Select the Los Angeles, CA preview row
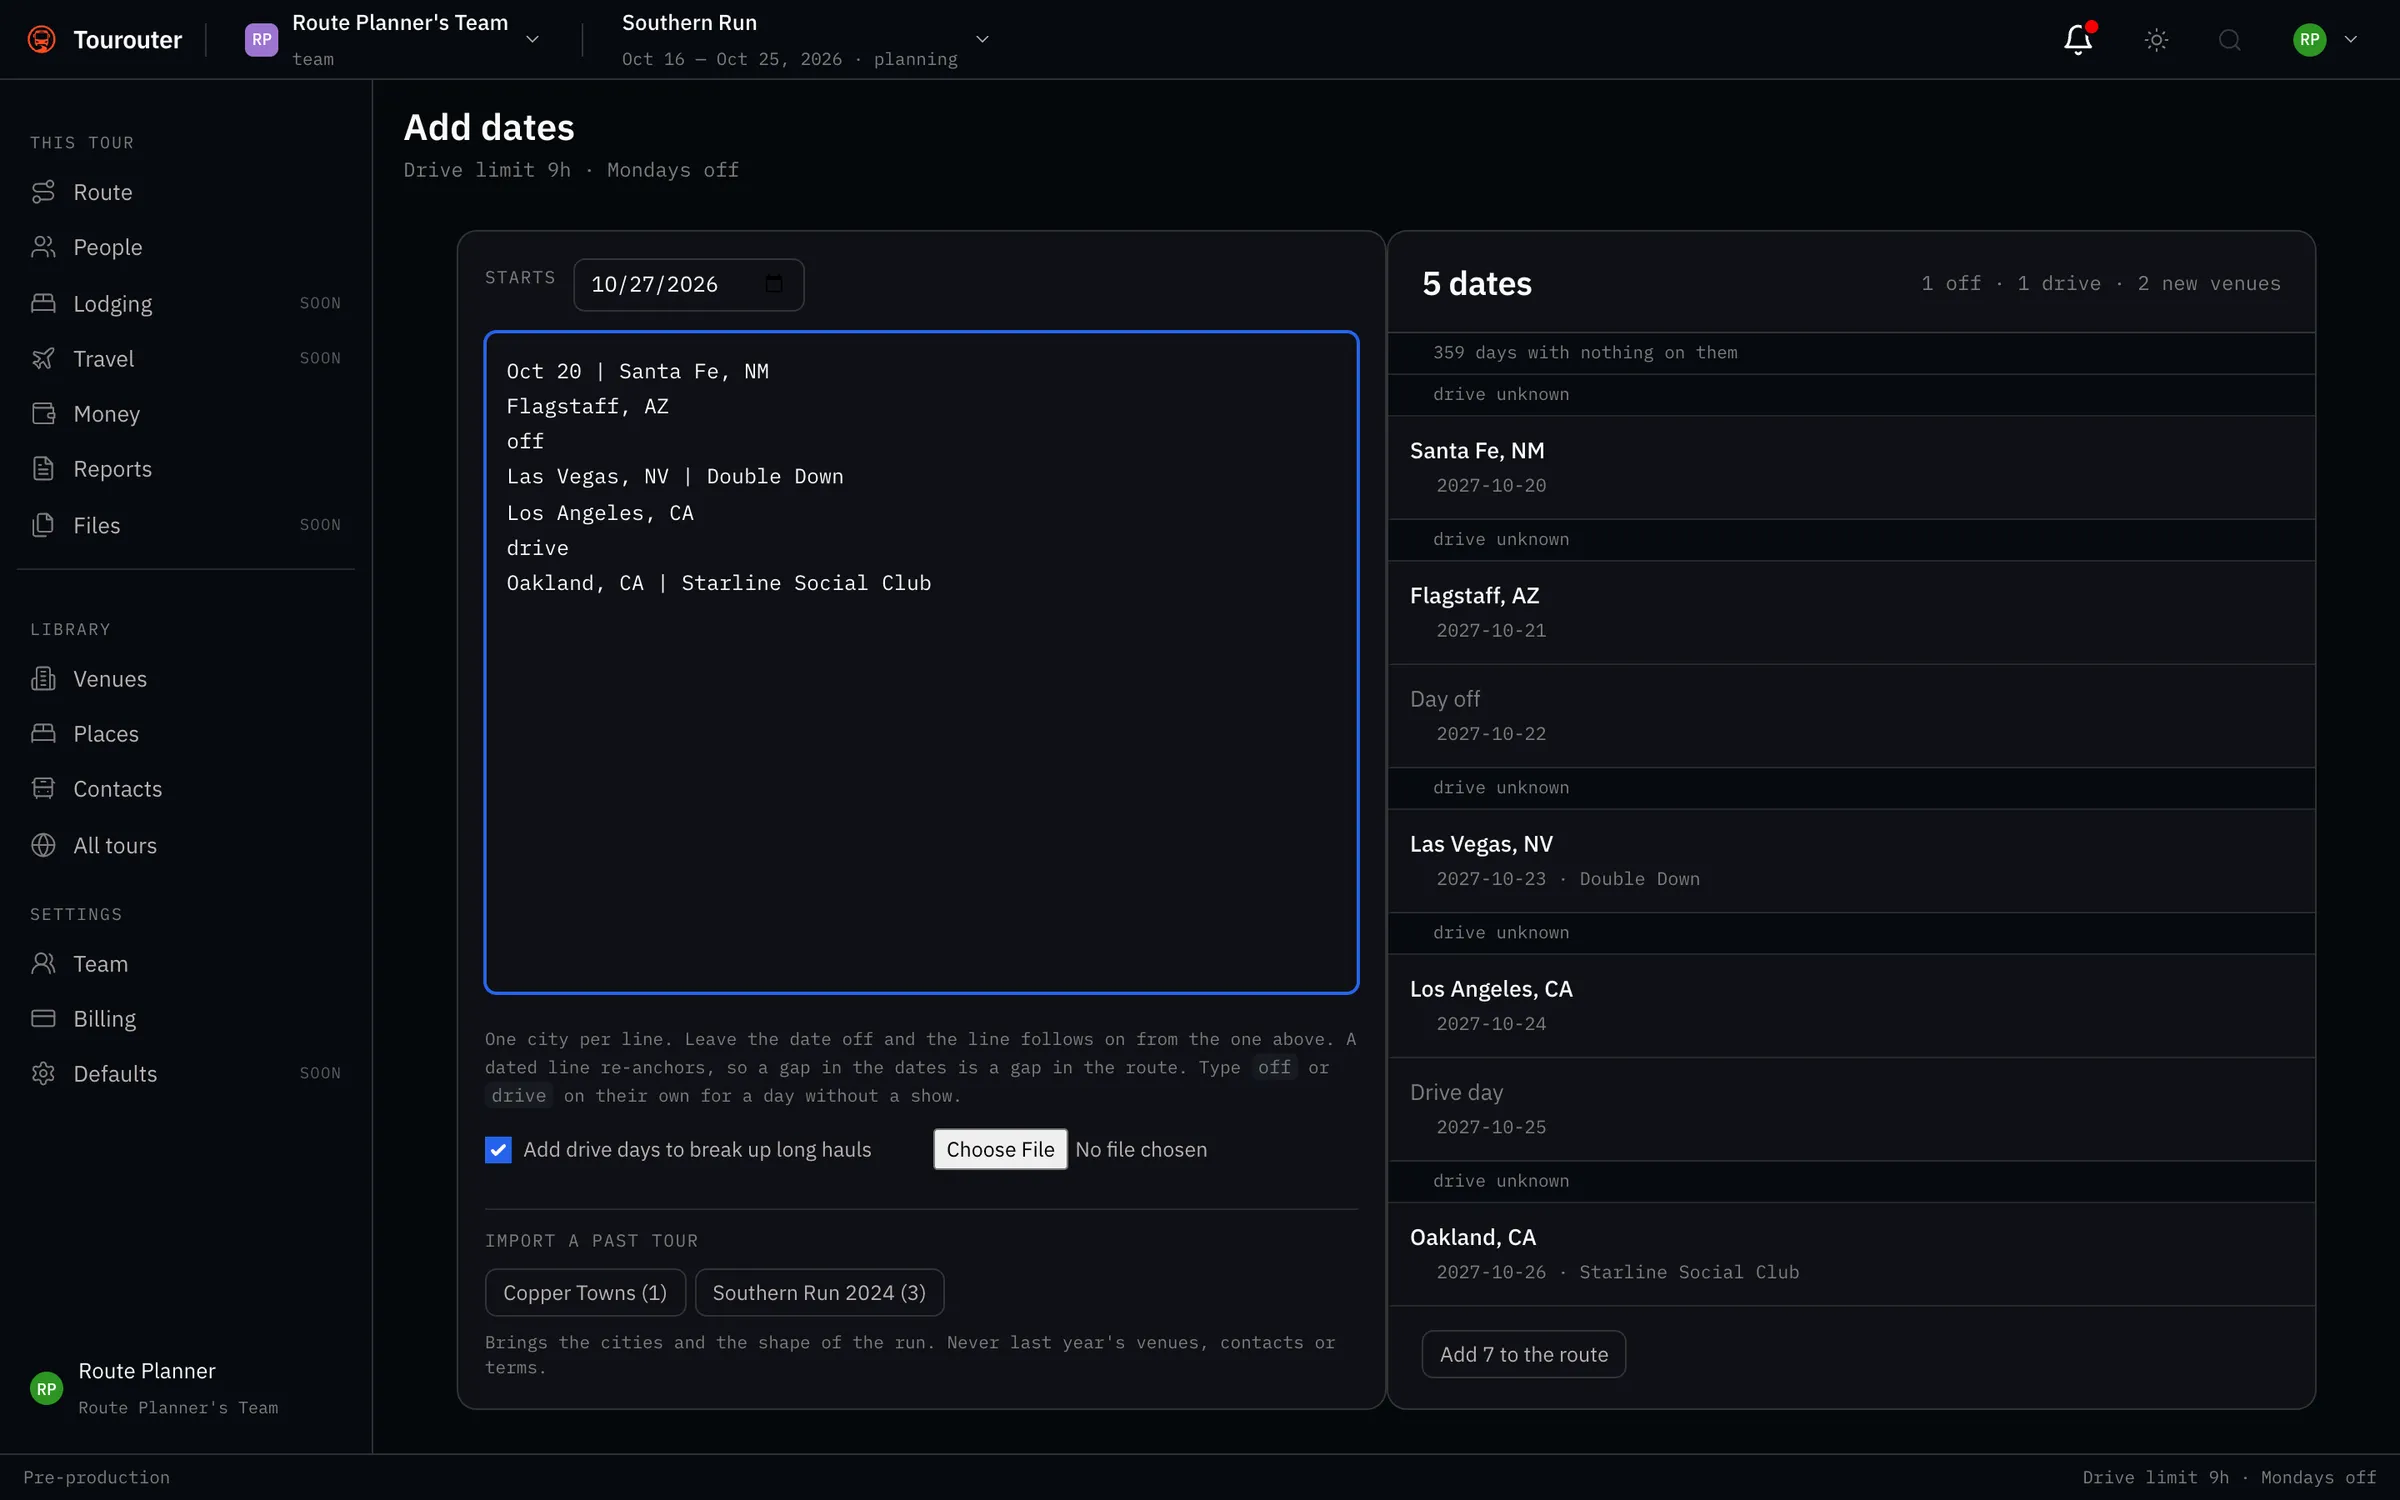 point(1851,1005)
